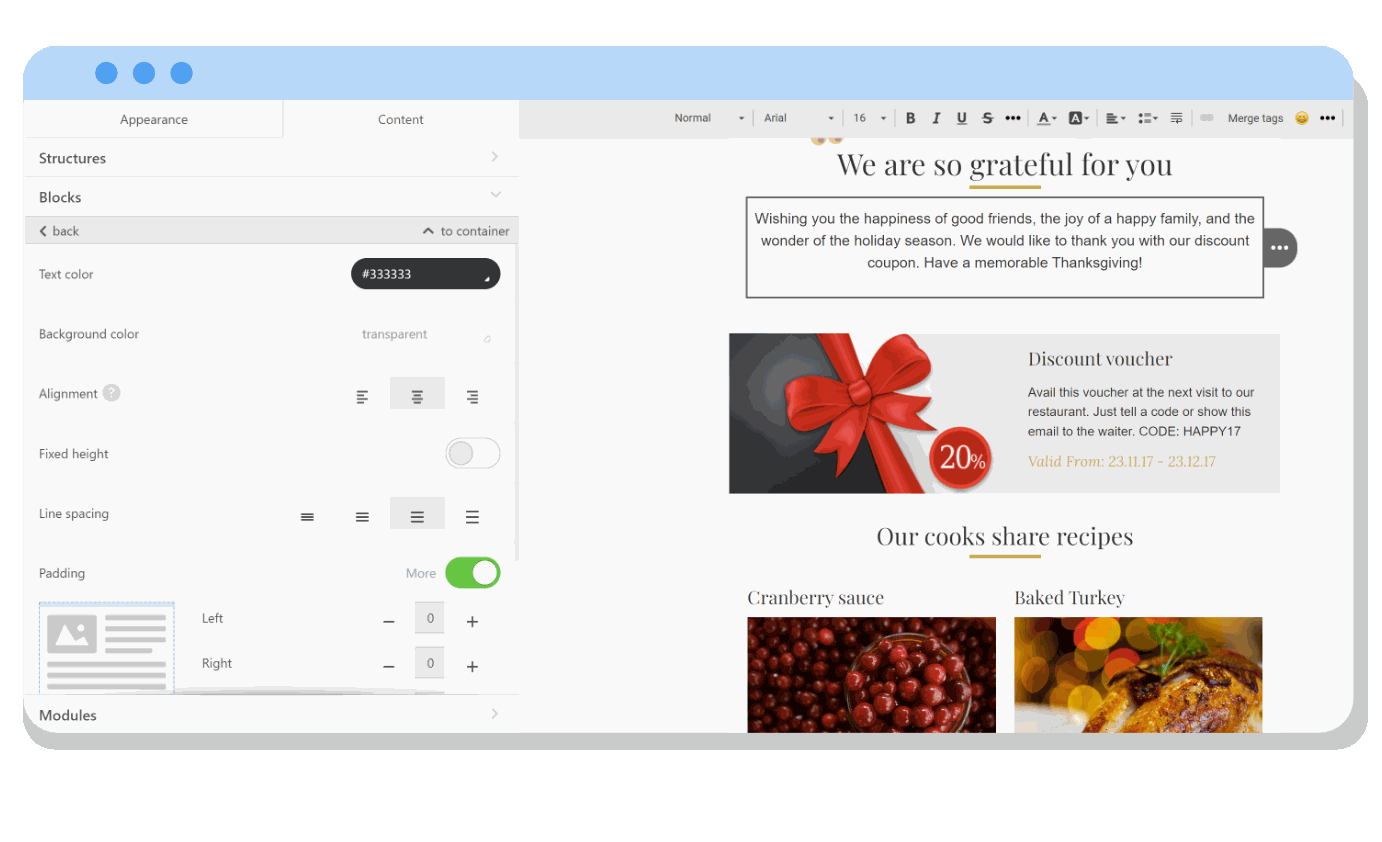
Task: Open the far-right toolbar overflow dots
Action: point(1327,118)
